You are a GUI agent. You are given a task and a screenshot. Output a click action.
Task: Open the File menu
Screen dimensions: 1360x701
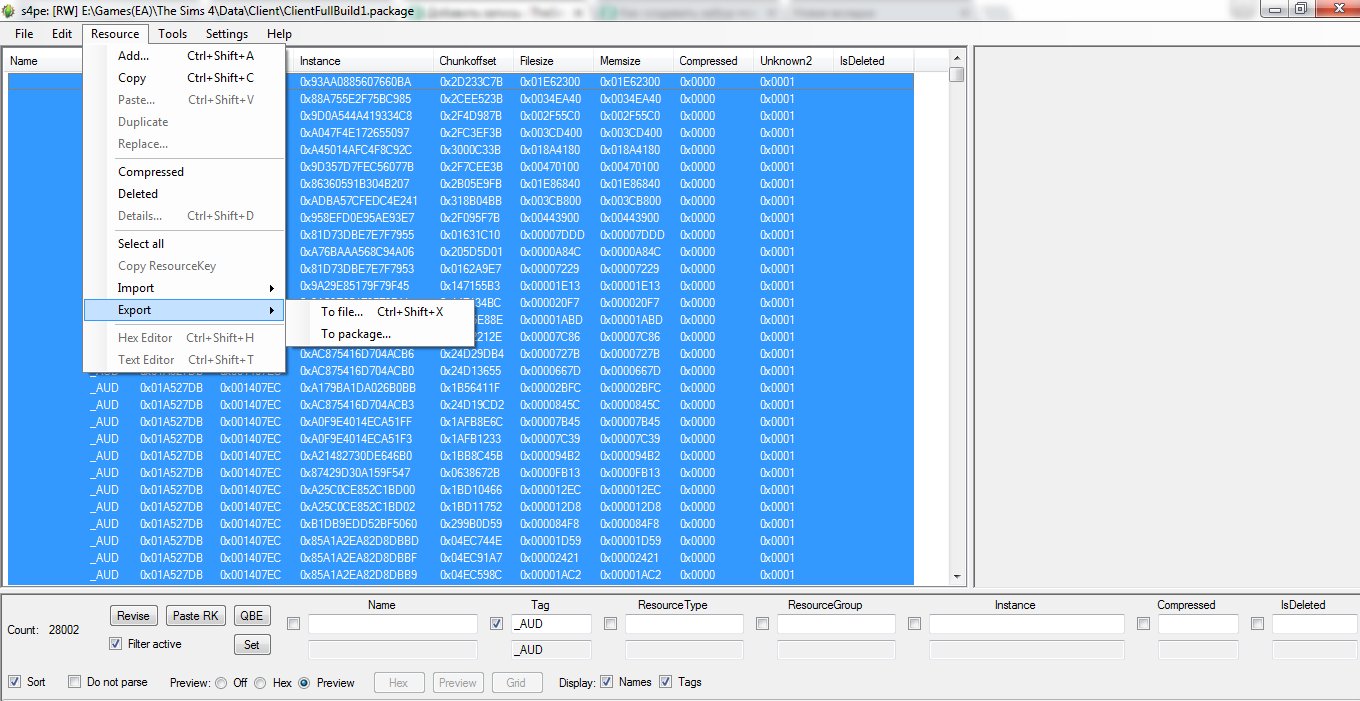(24, 34)
